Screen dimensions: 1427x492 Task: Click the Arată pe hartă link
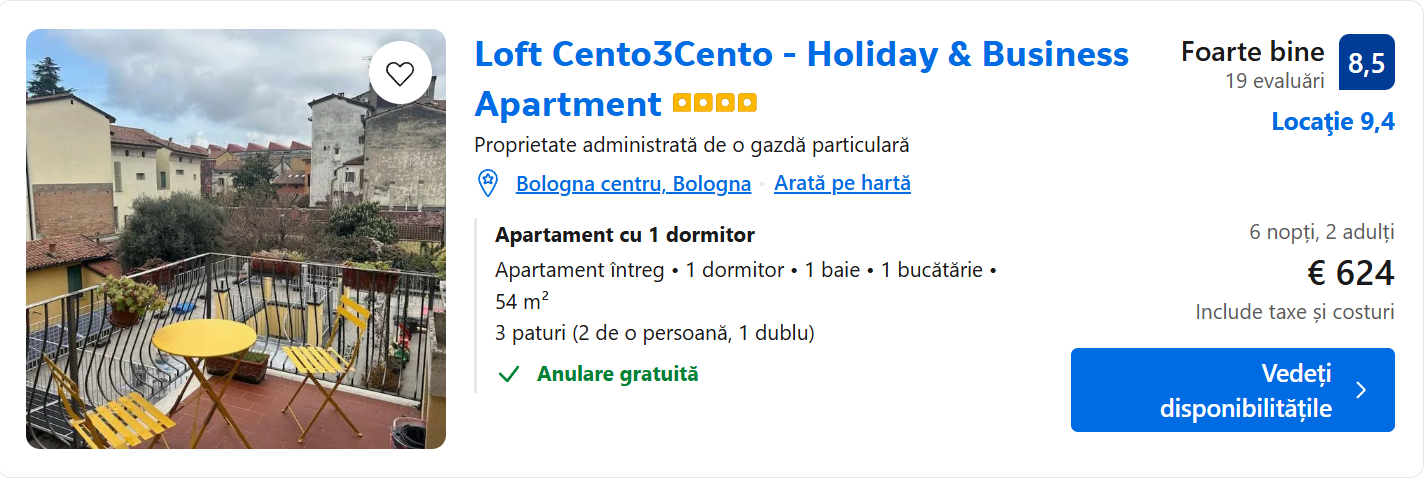[x=842, y=184]
